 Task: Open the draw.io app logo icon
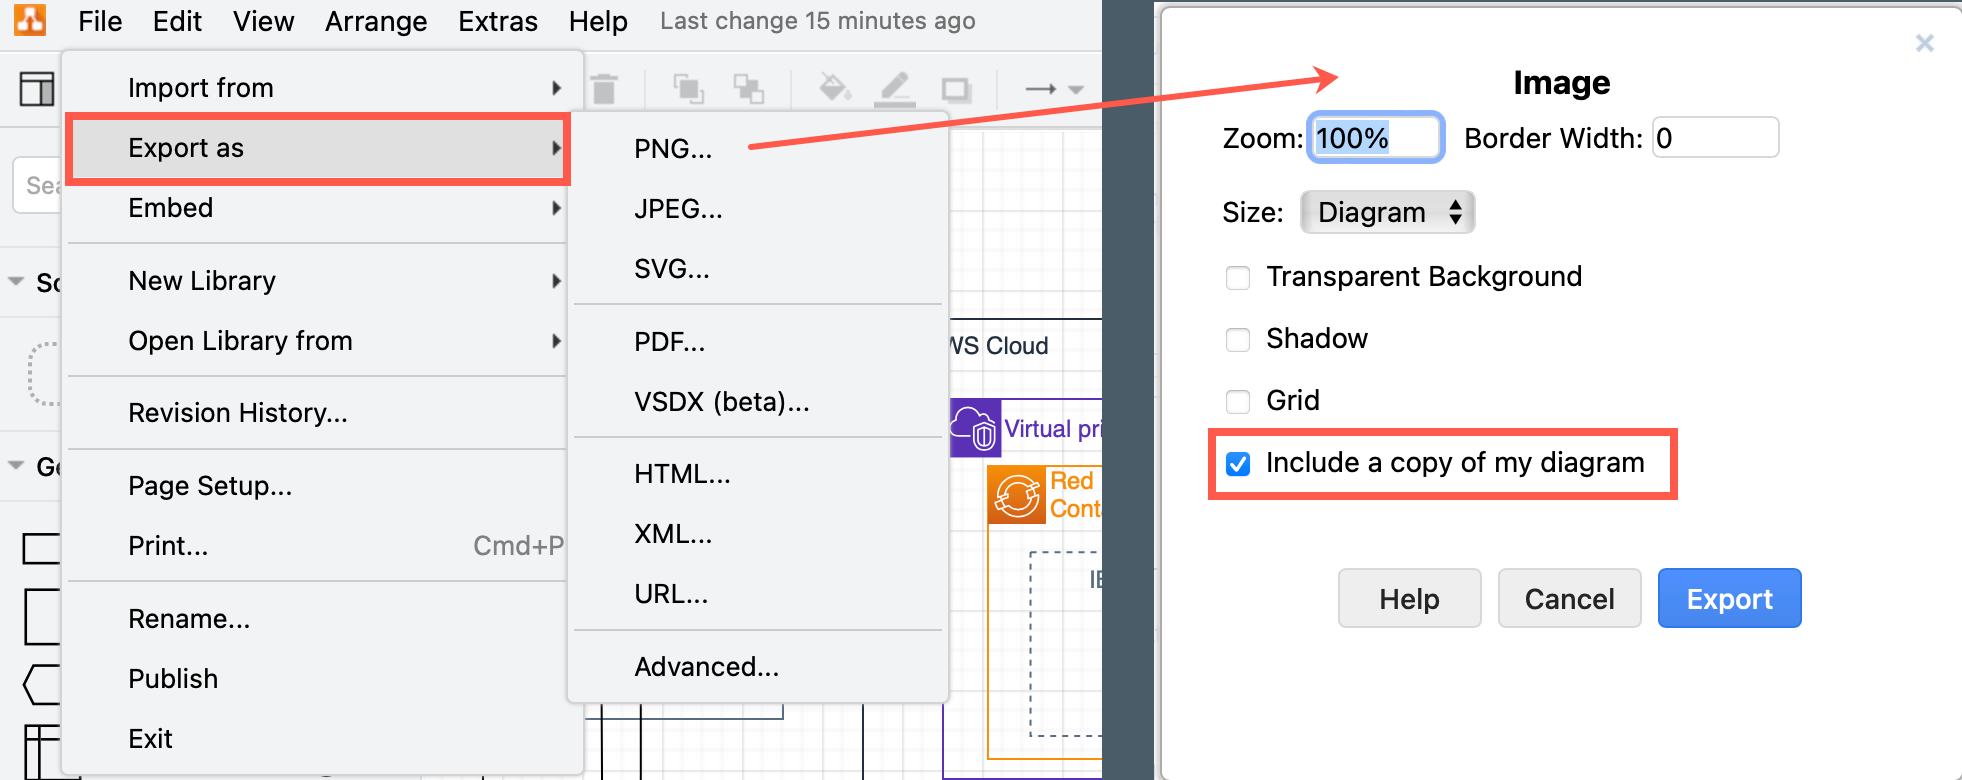pyautogui.click(x=28, y=19)
